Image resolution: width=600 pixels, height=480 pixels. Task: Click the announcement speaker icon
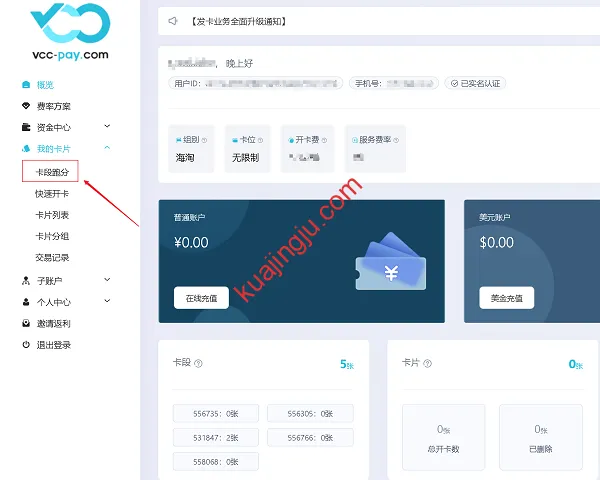click(173, 21)
